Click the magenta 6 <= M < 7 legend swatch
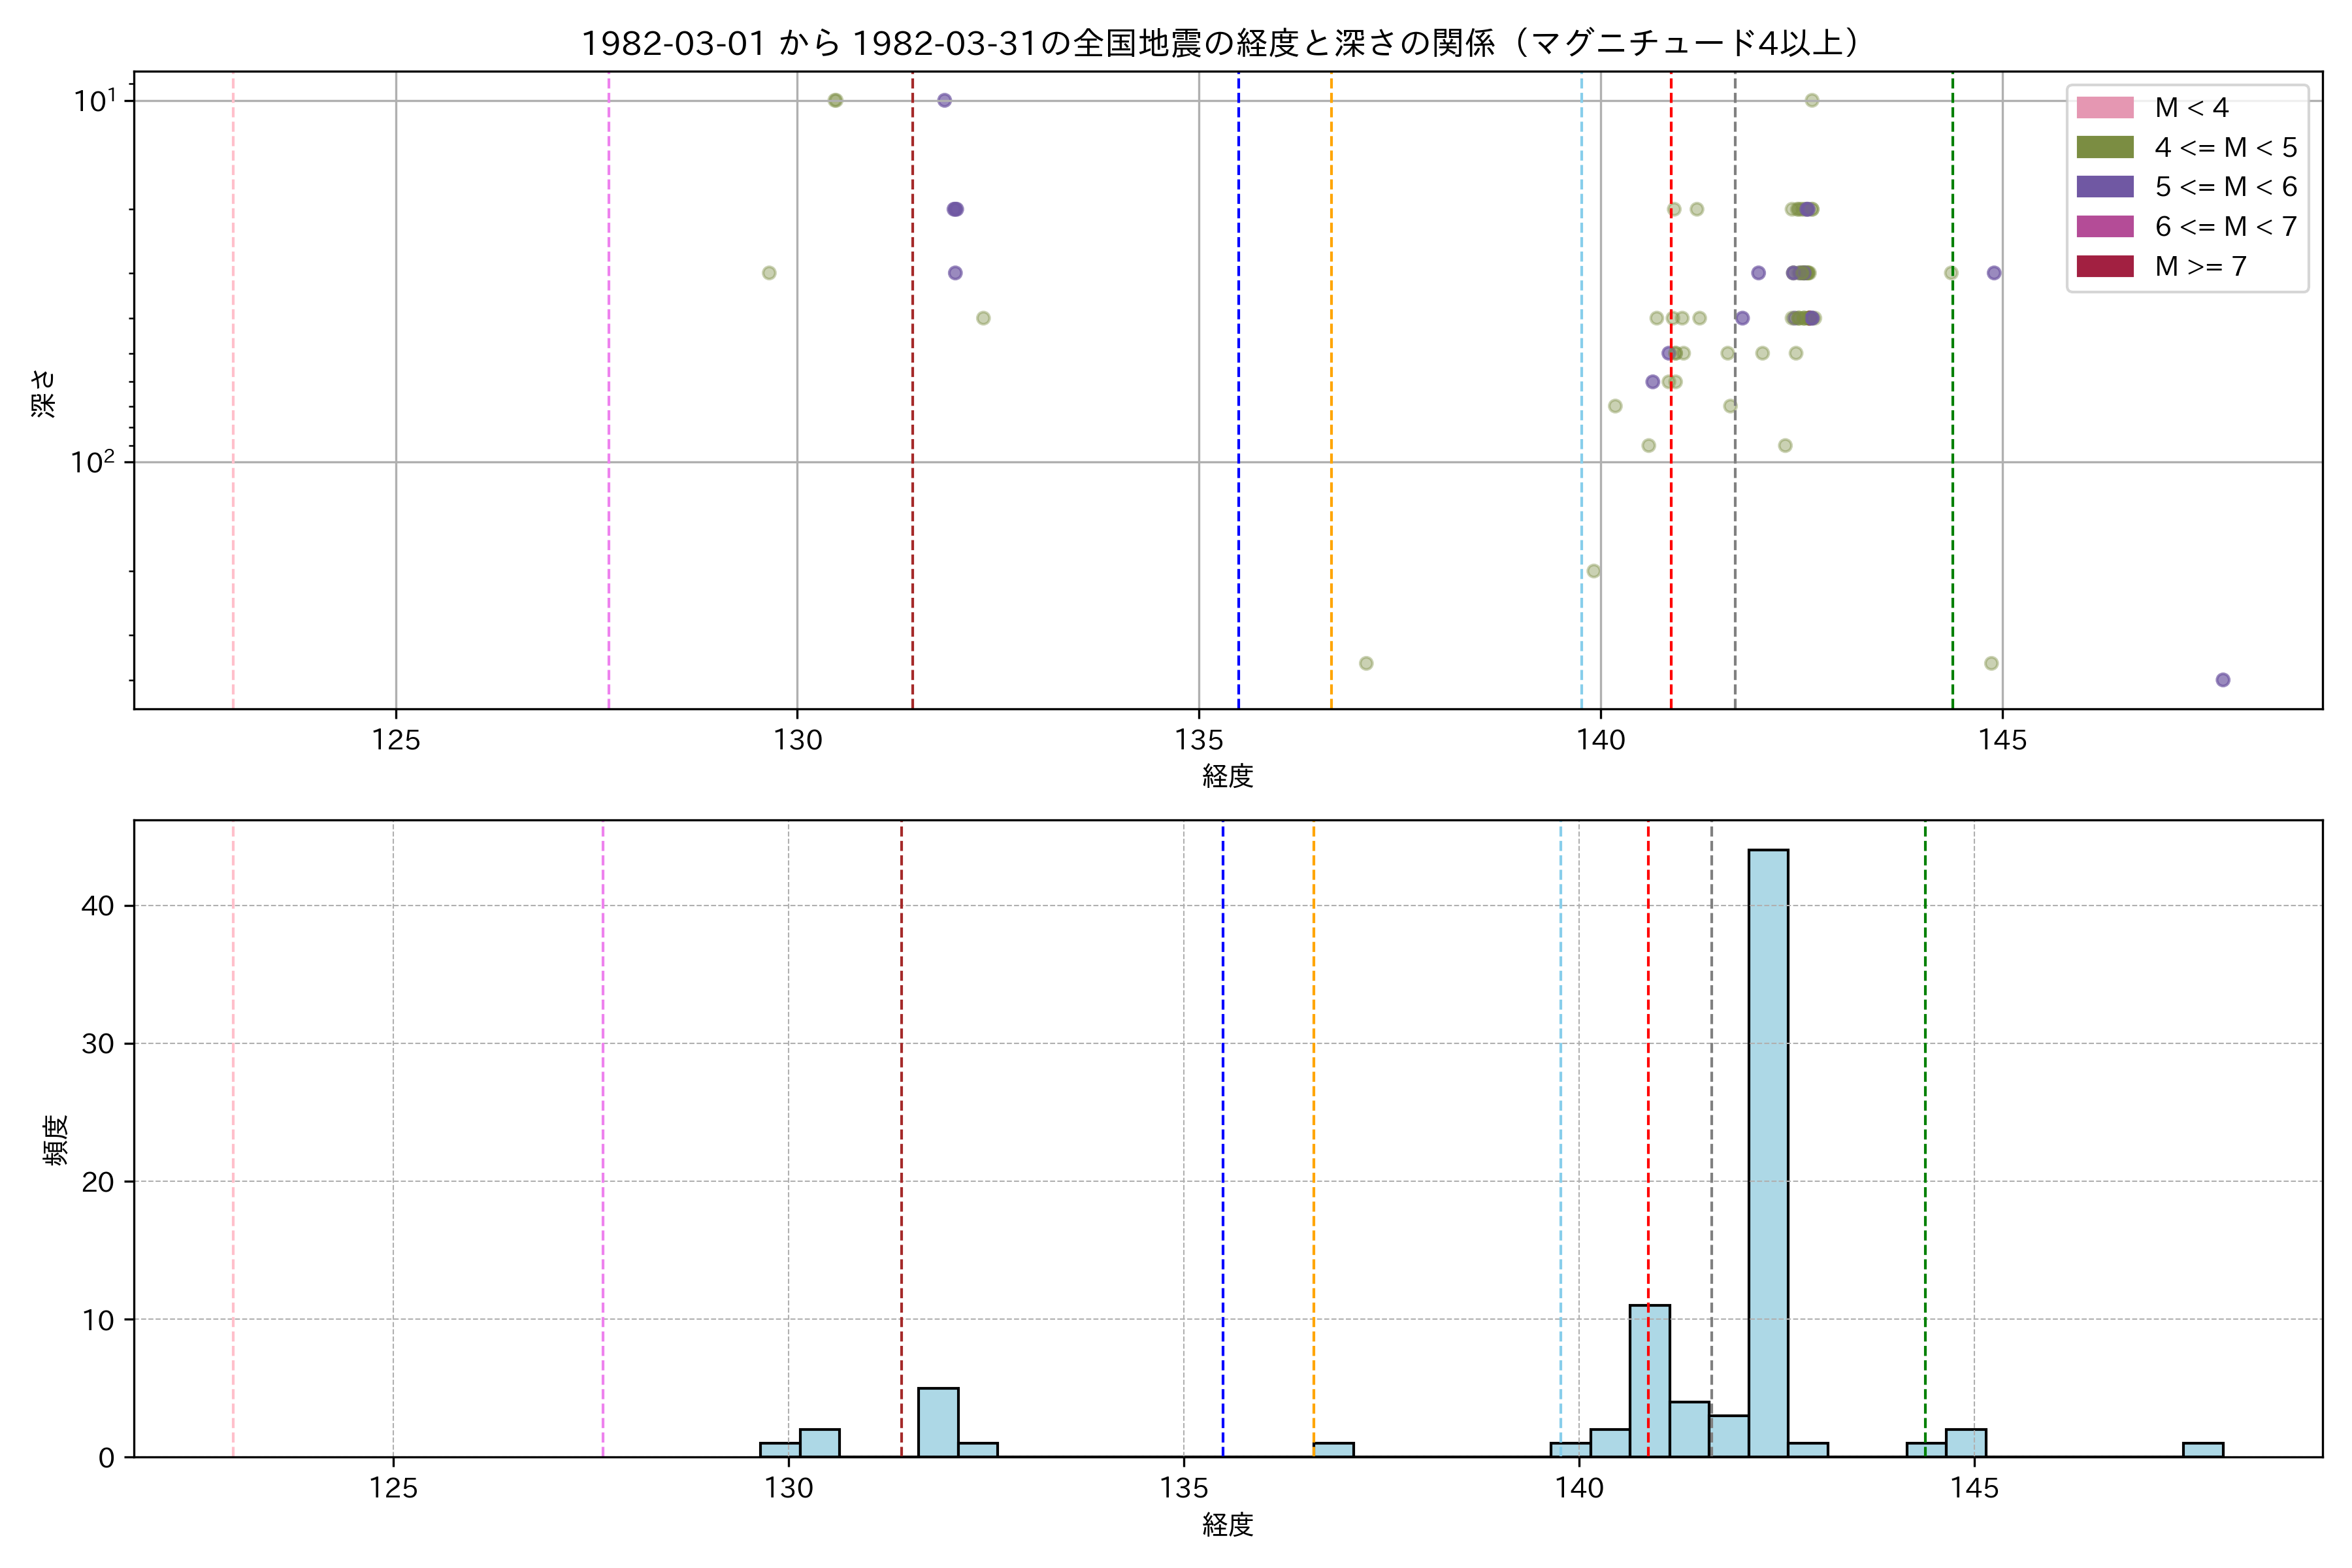2352x1568 pixels. point(2104,227)
